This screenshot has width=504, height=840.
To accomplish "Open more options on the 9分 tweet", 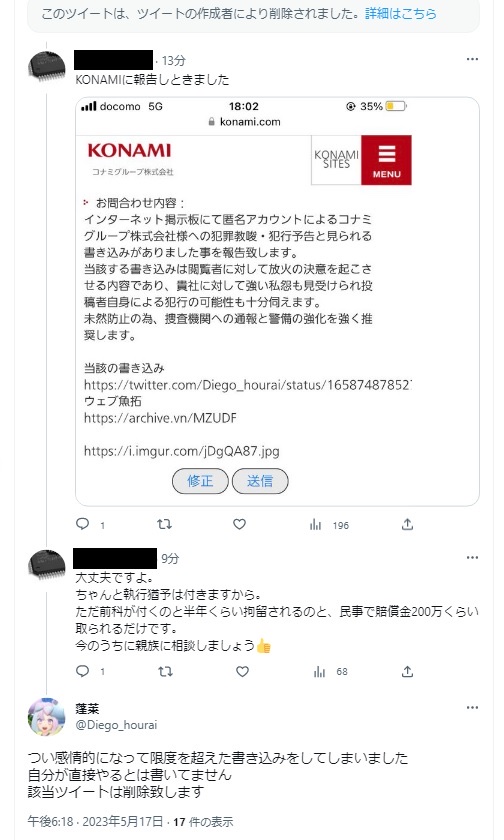I will click(x=472, y=557).
